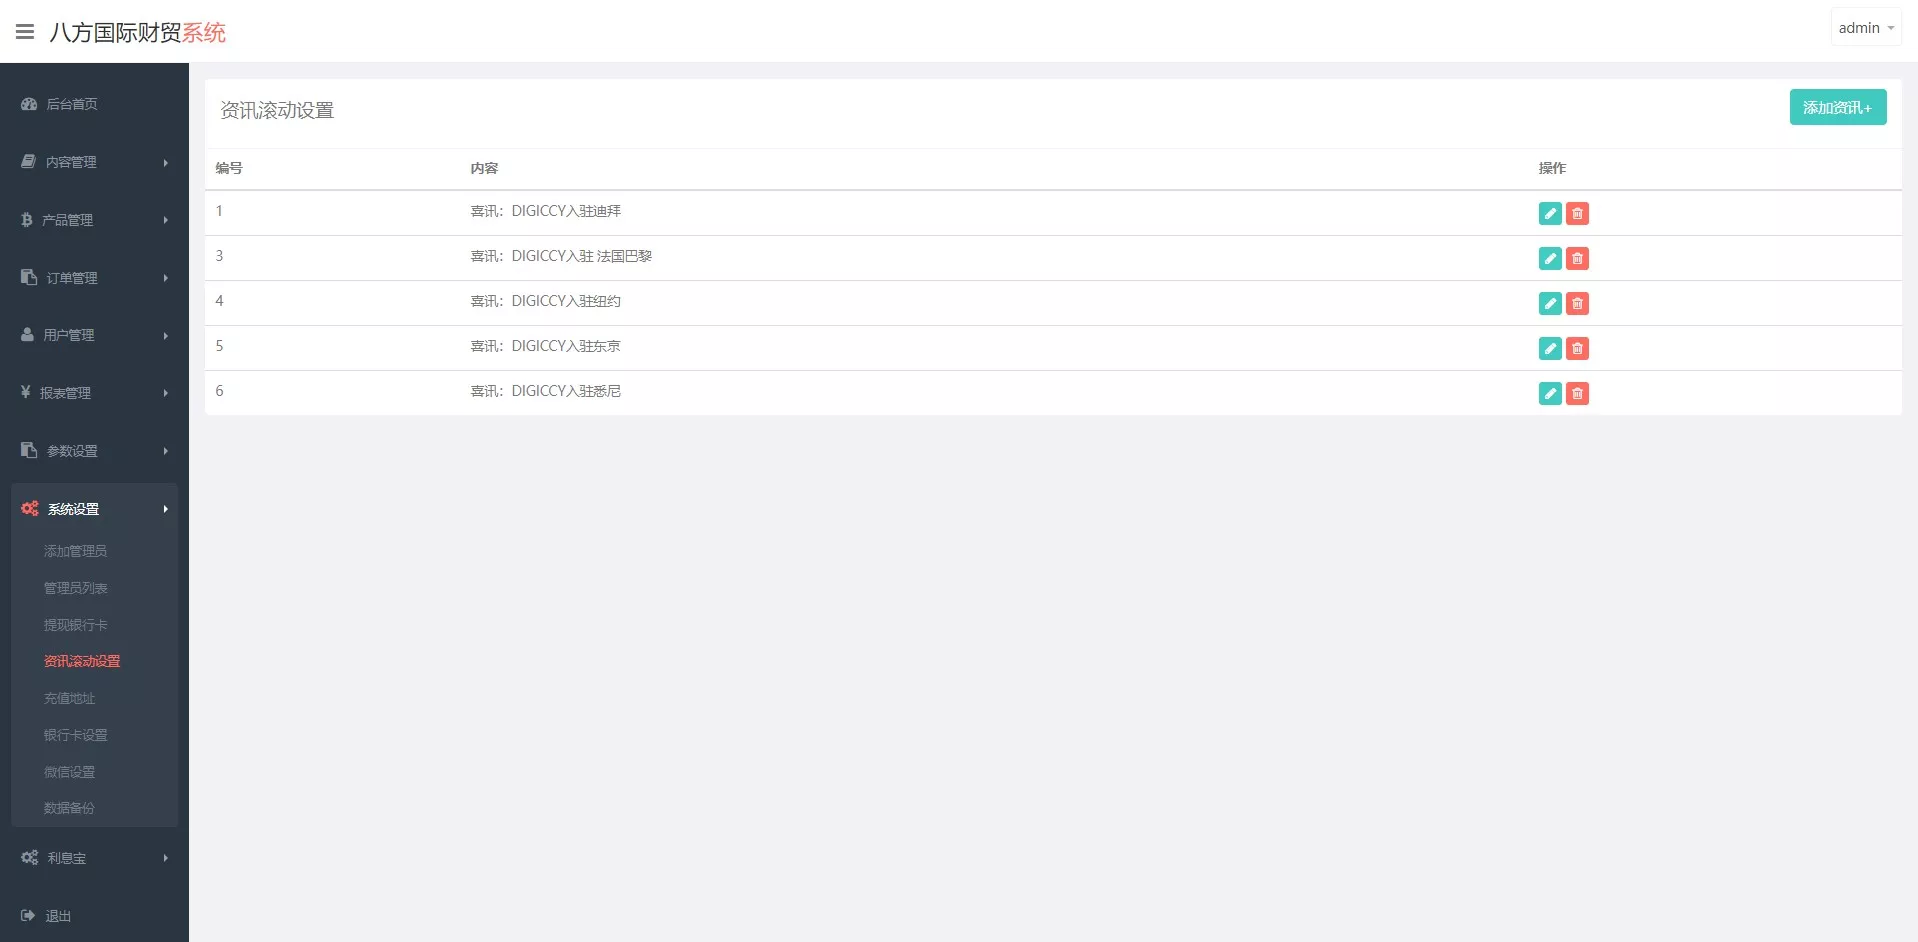Open the admin user dropdown
Image resolution: width=1918 pixels, height=942 pixels.
click(x=1865, y=28)
